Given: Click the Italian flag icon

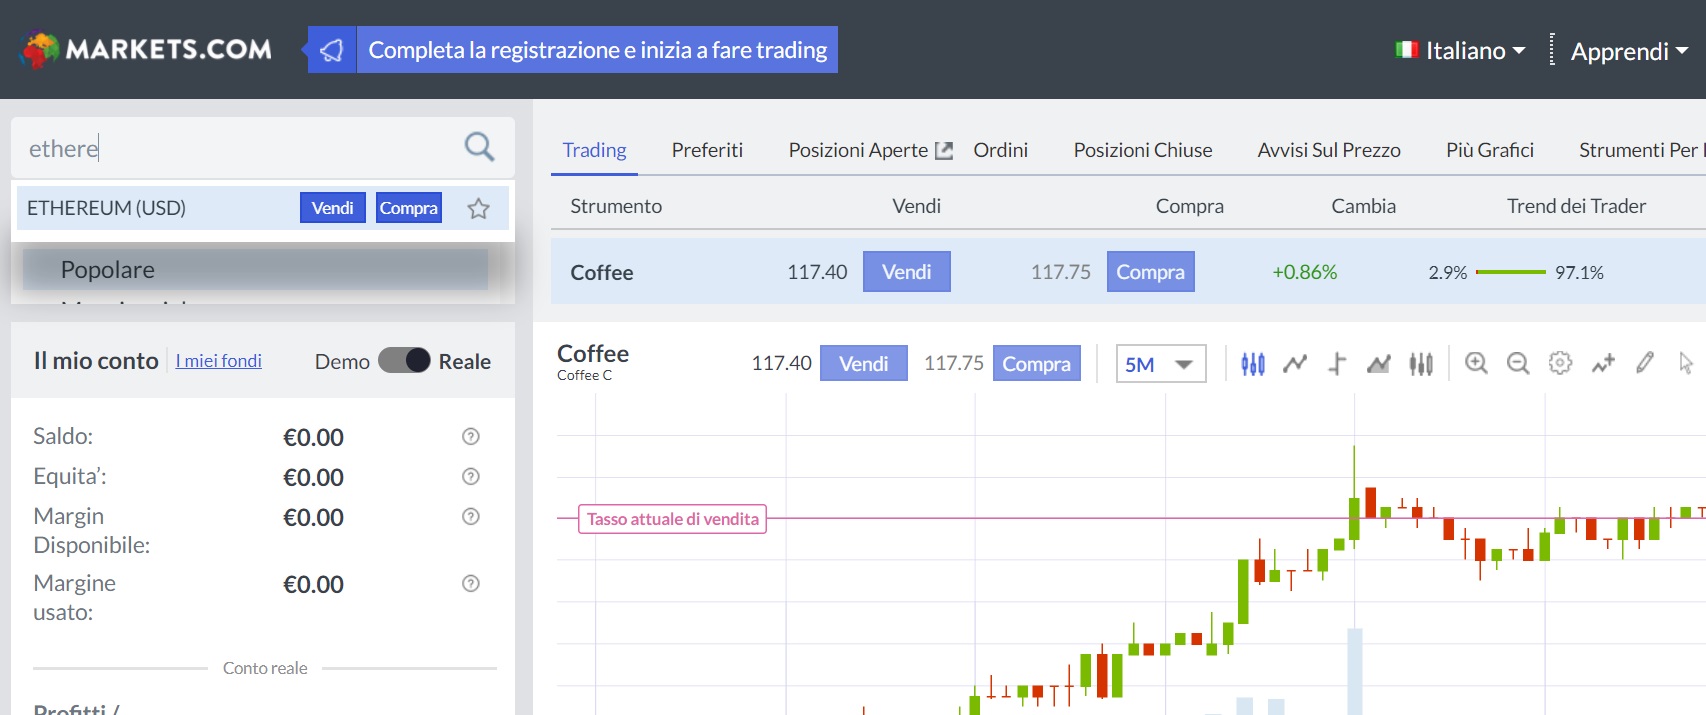Looking at the screenshot, I should coord(1407,49).
